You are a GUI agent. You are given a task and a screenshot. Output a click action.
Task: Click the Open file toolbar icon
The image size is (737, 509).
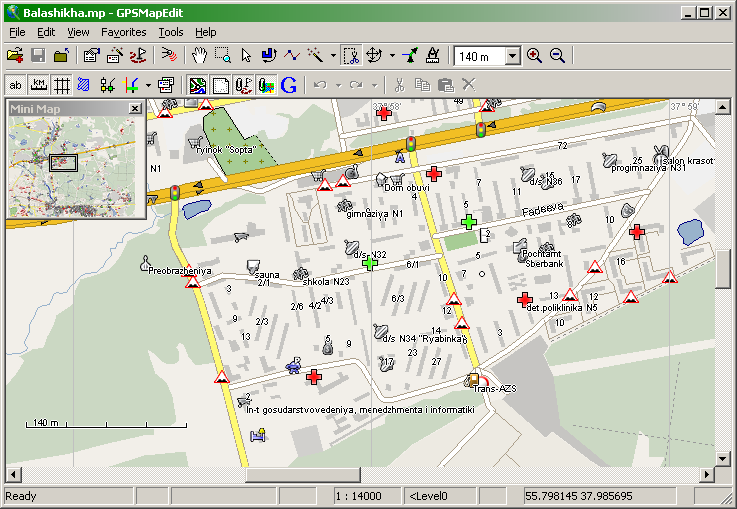point(15,56)
